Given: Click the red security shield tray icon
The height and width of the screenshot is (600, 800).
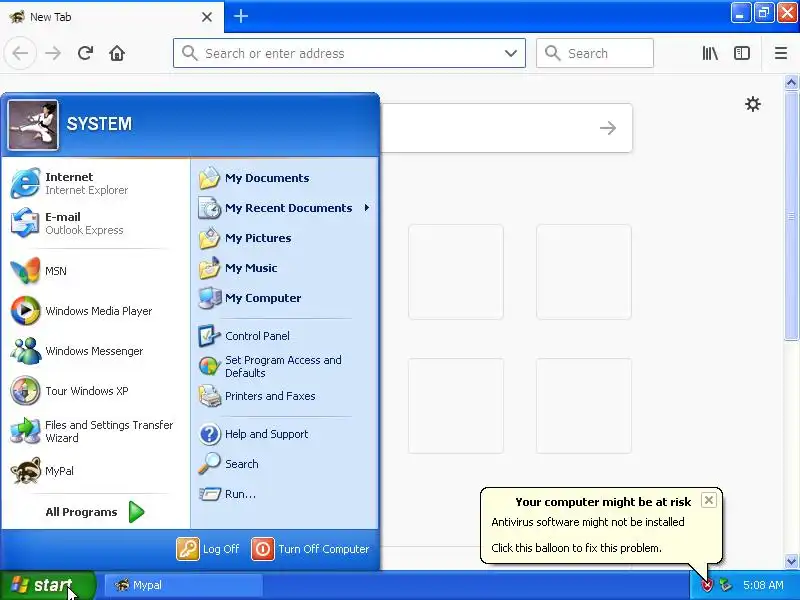Looking at the screenshot, I should click(707, 585).
